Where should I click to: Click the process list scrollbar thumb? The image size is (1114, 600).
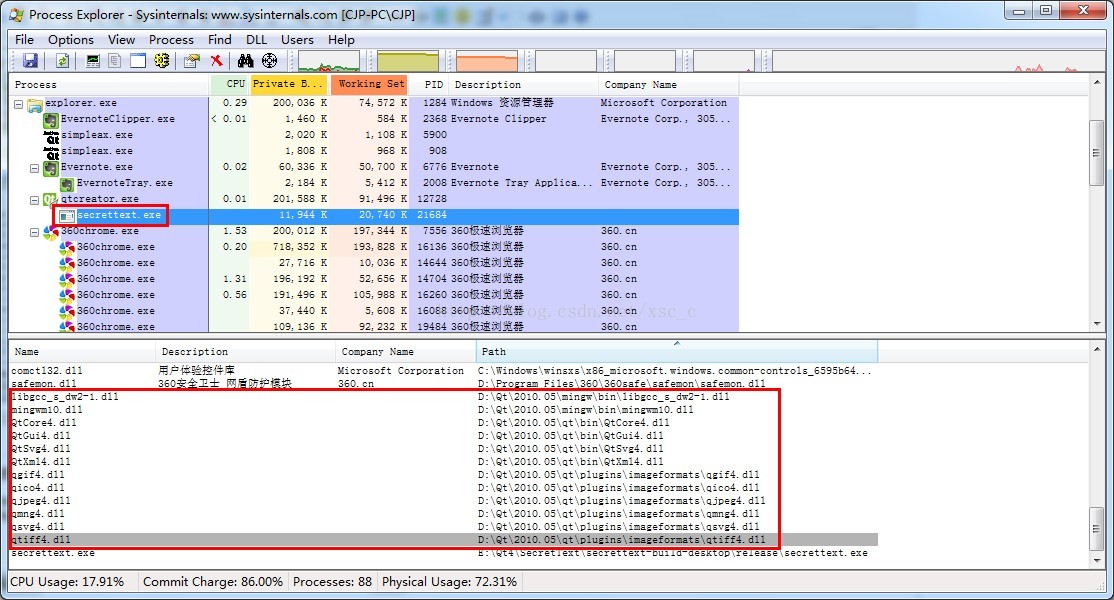point(1096,153)
